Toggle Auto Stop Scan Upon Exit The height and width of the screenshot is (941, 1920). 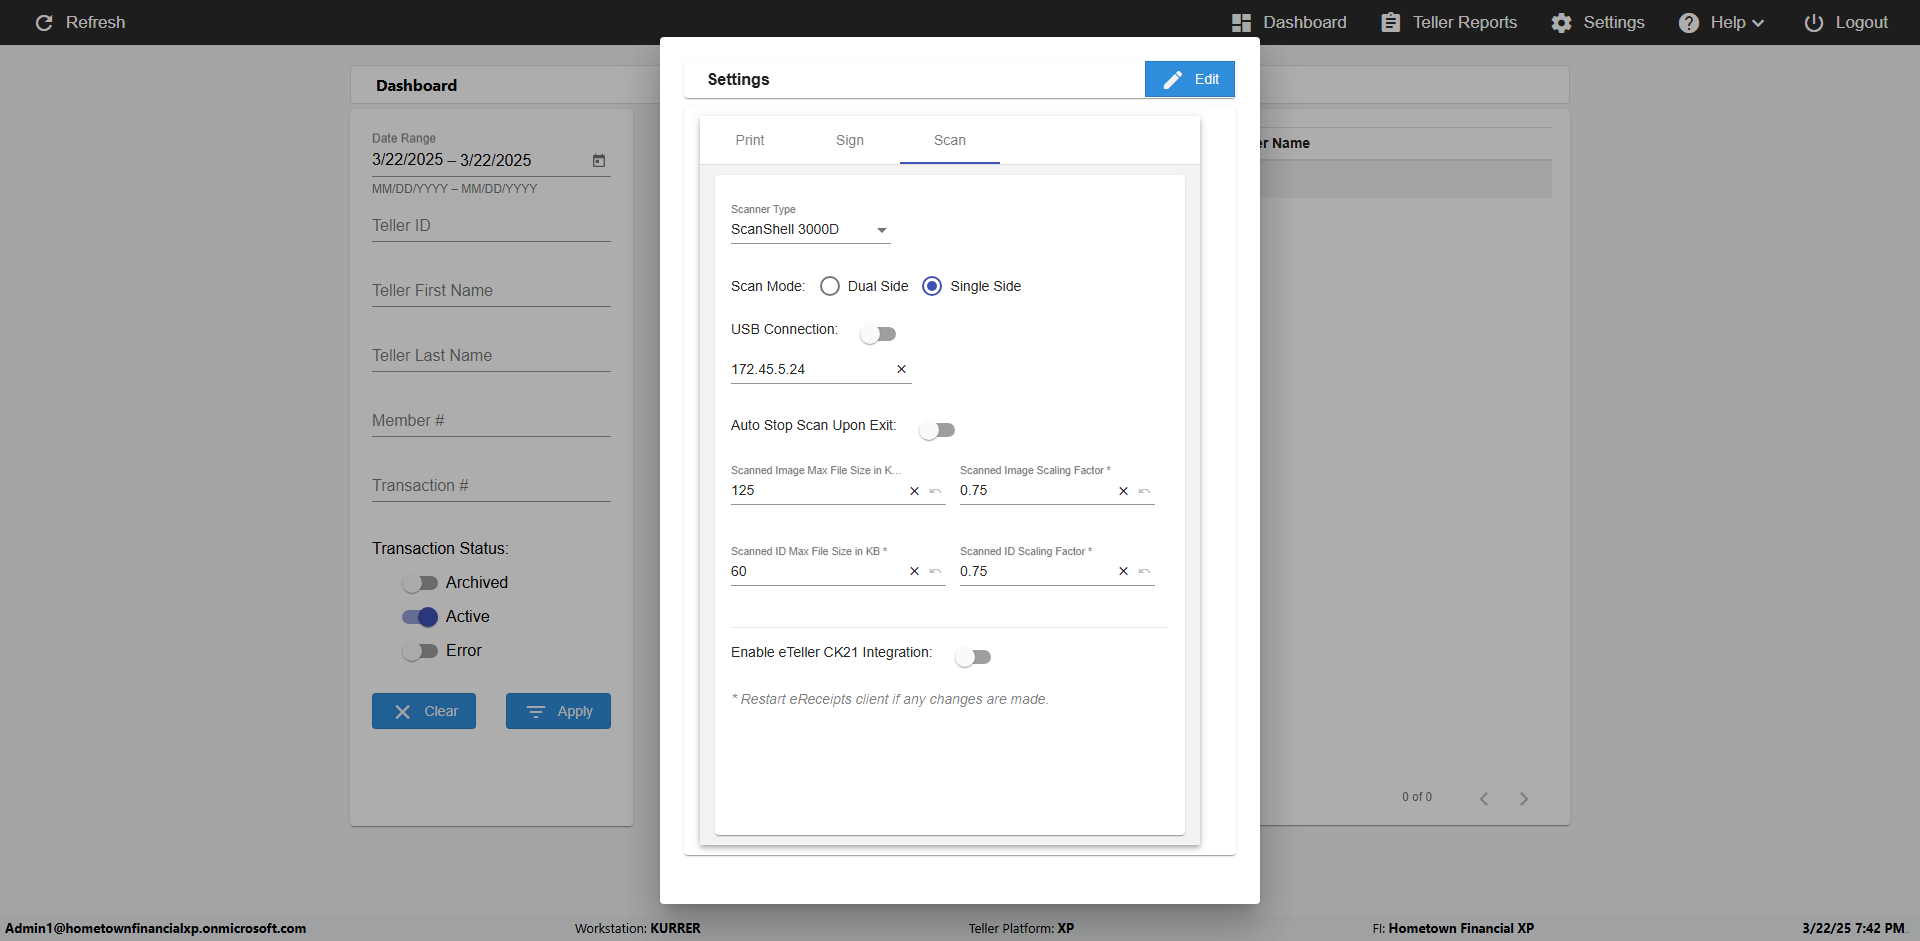(x=937, y=430)
